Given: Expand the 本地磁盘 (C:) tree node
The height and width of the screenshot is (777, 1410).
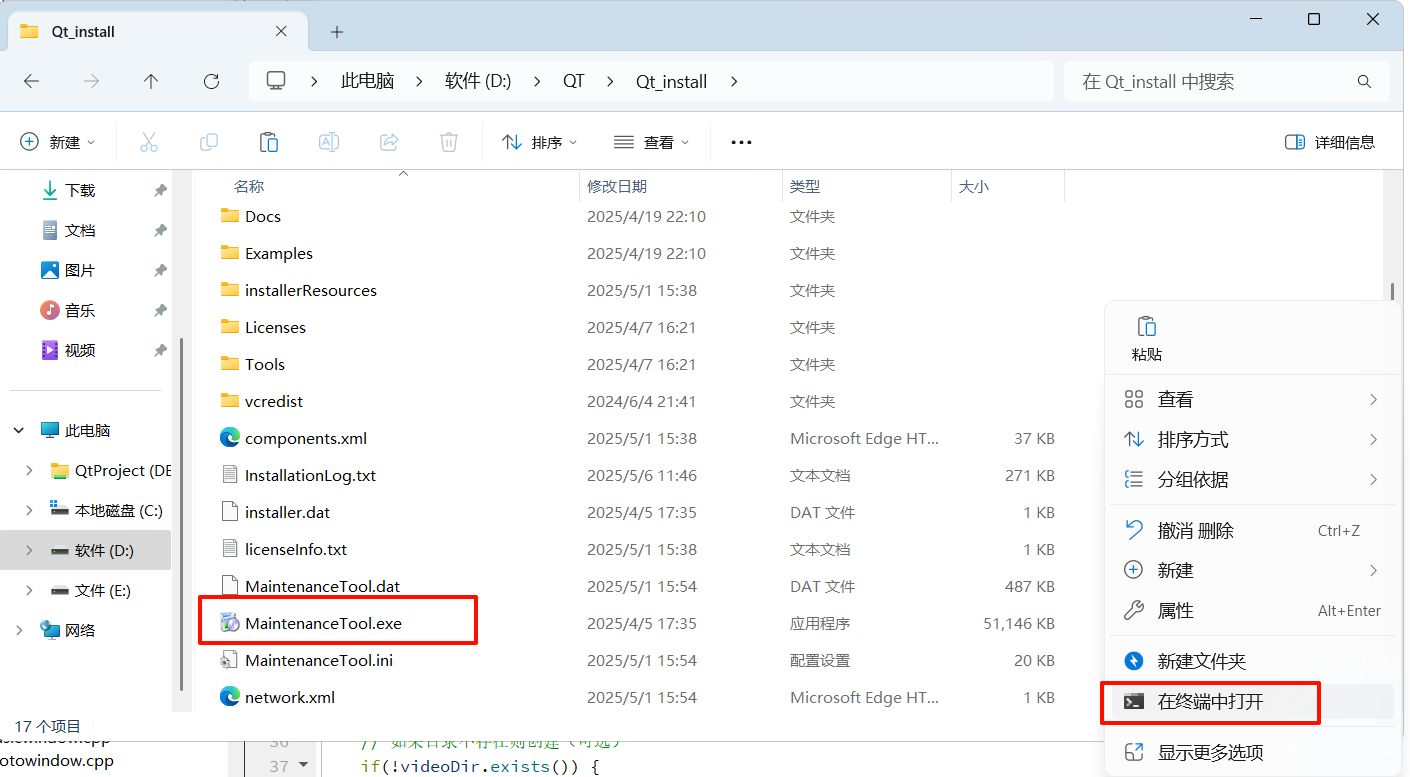Looking at the screenshot, I should tap(29, 510).
